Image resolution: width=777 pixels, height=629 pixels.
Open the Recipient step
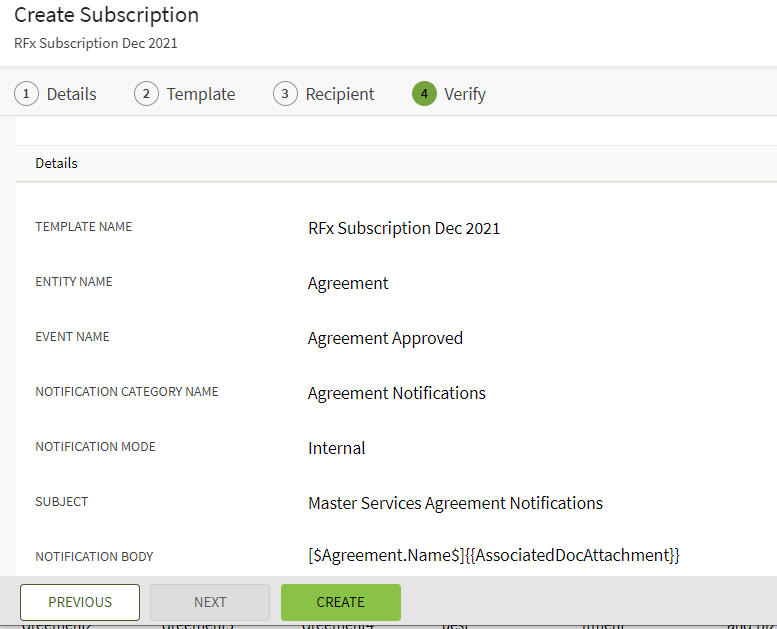pyautogui.click(x=340, y=94)
